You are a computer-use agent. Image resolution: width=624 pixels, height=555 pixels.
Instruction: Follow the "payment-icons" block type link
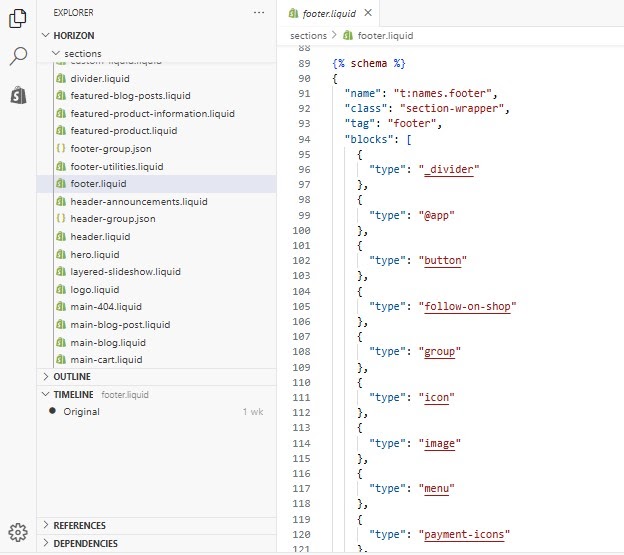pos(464,534)
